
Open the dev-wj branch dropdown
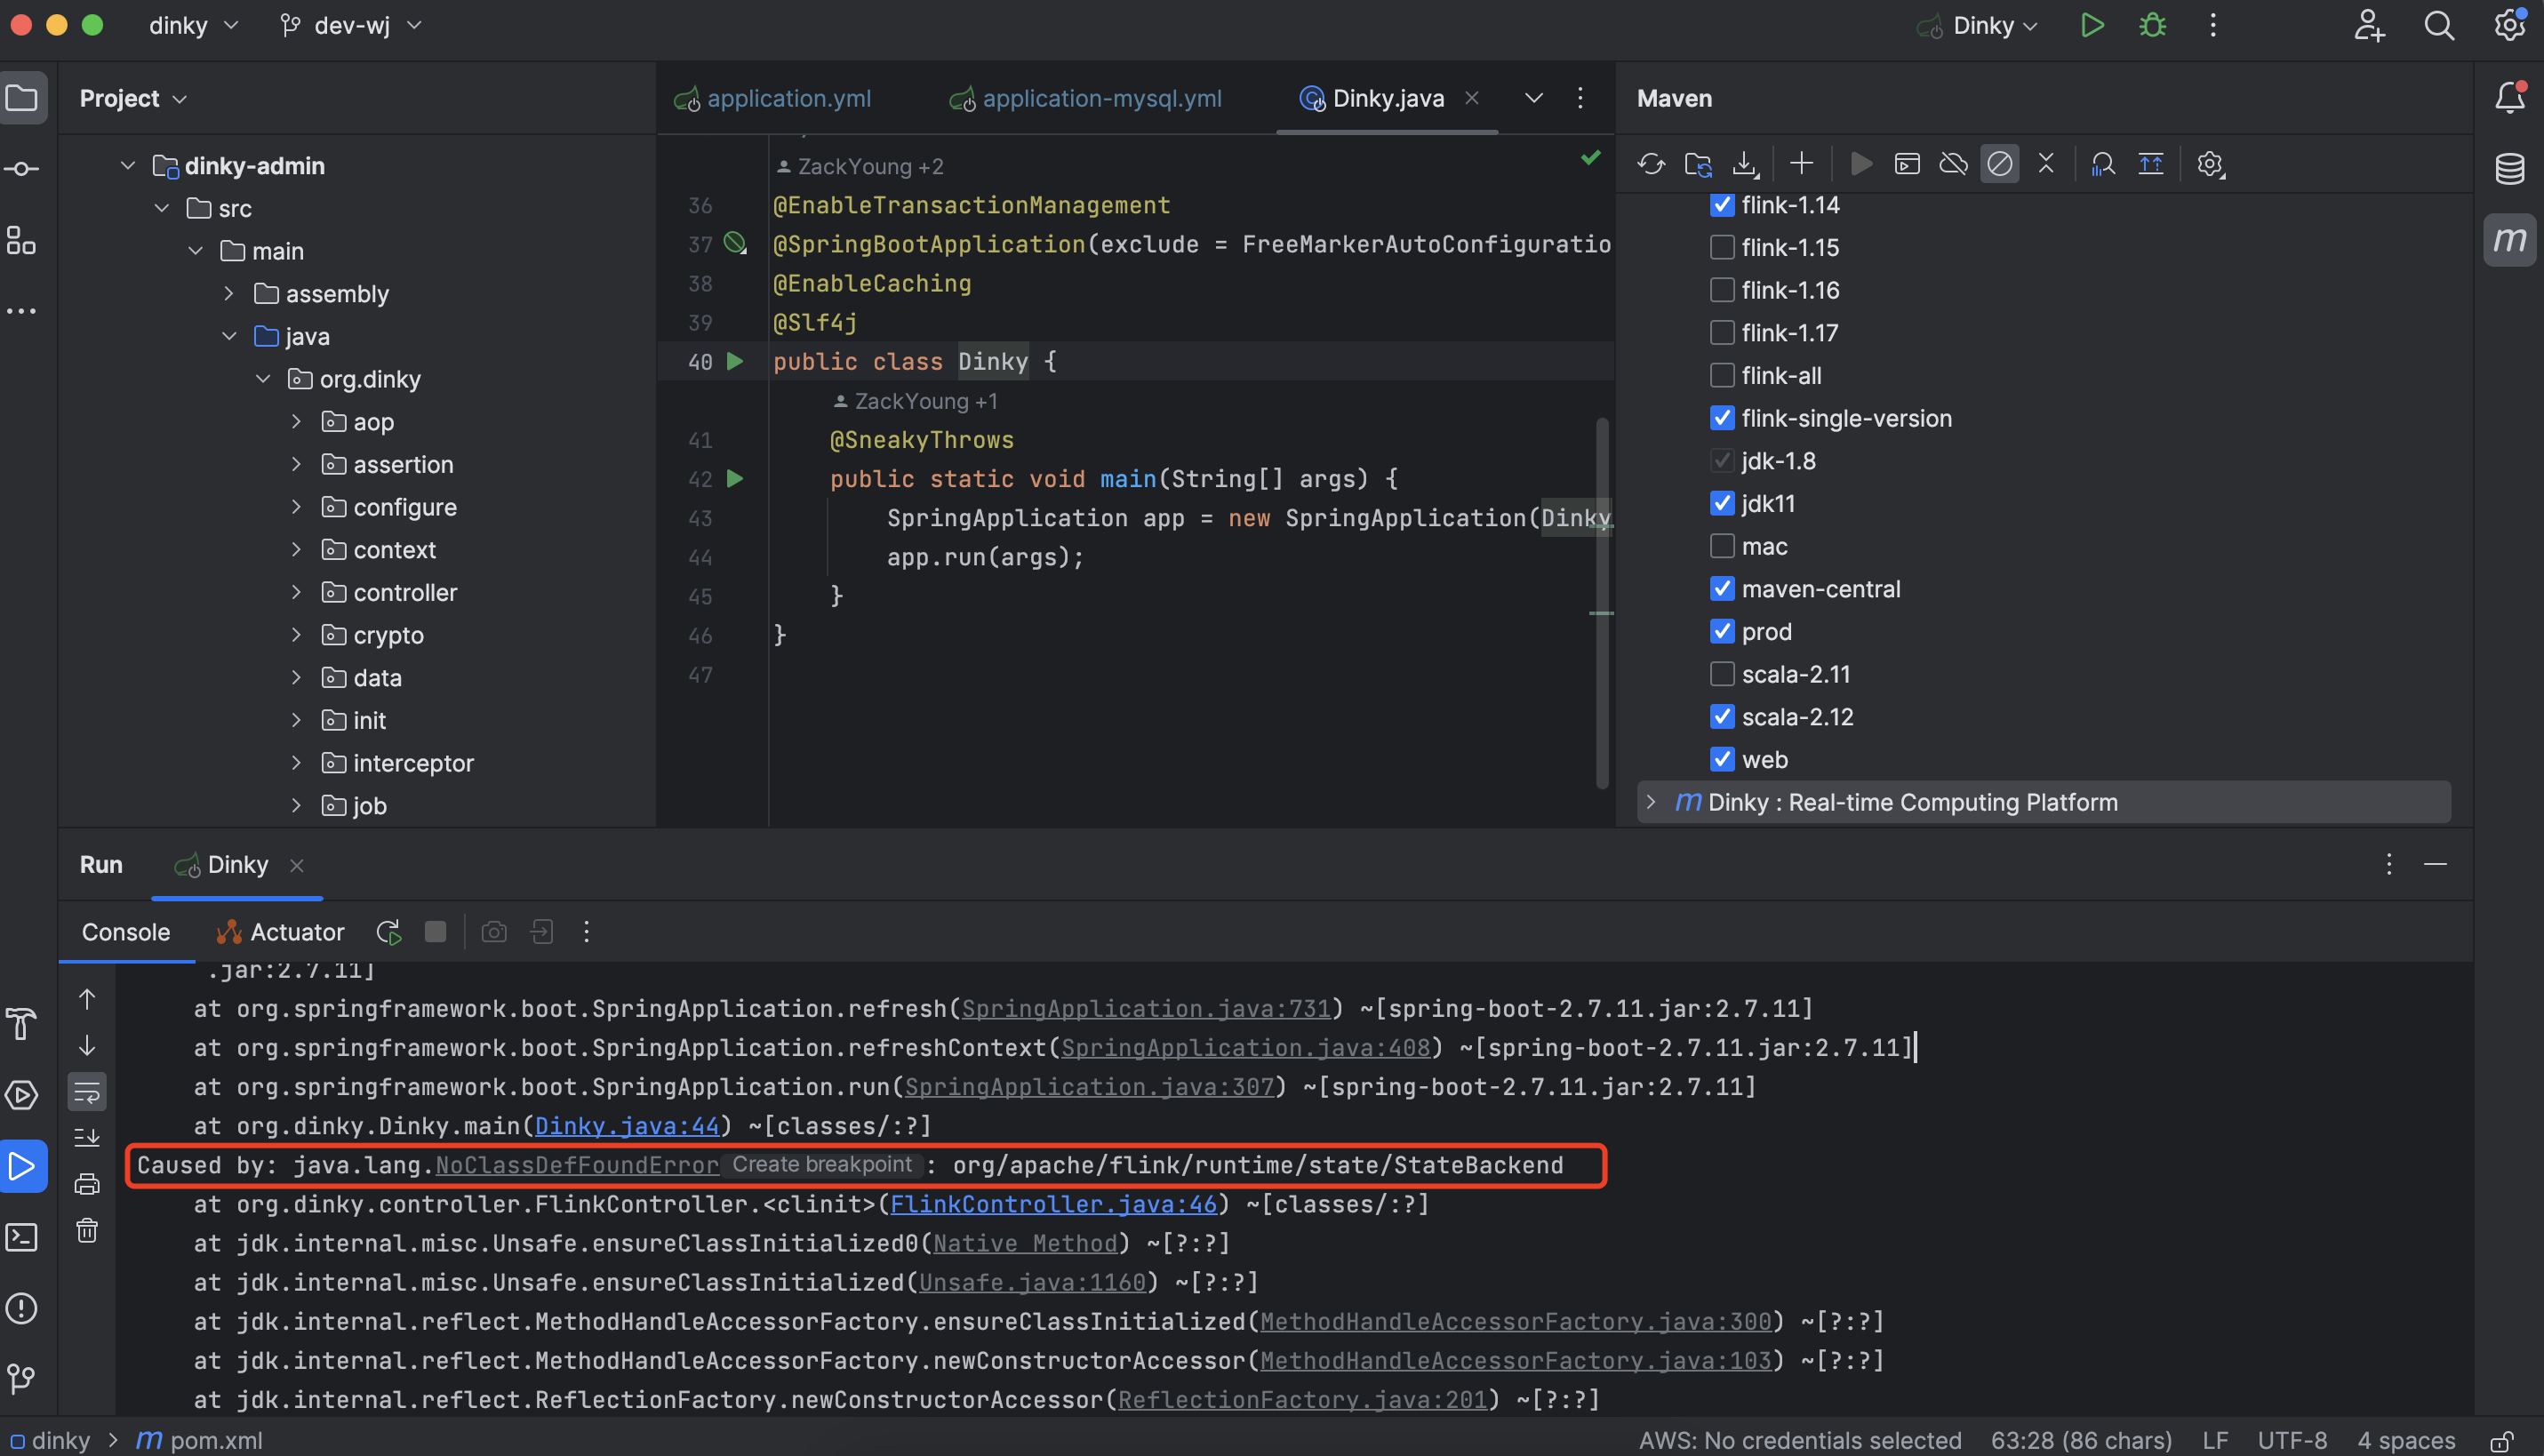pos(352,25)
